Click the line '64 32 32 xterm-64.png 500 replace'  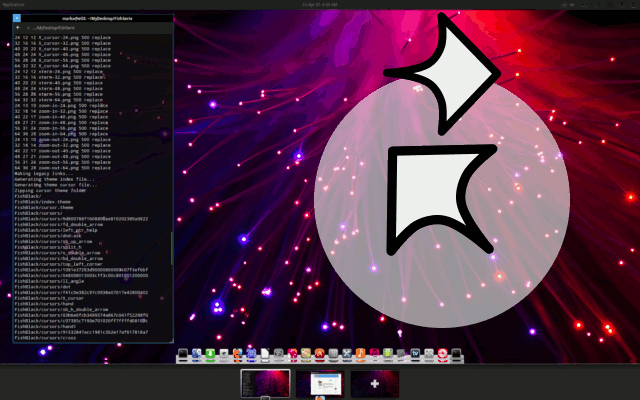(59, 100)
